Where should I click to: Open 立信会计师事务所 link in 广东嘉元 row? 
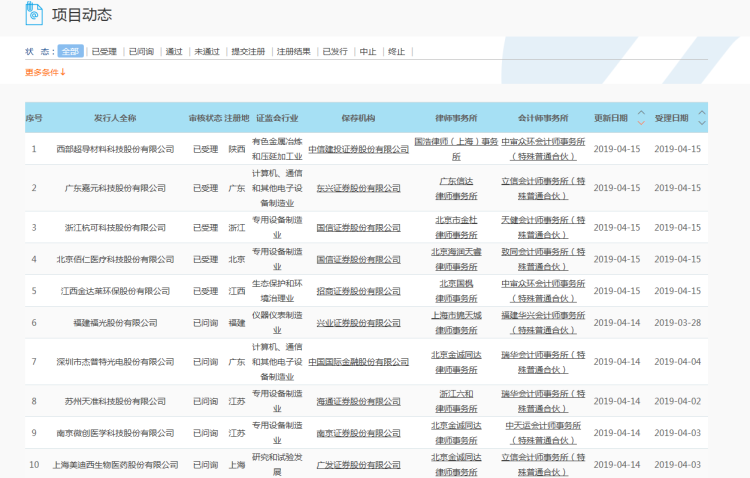(x=543, y=189)
